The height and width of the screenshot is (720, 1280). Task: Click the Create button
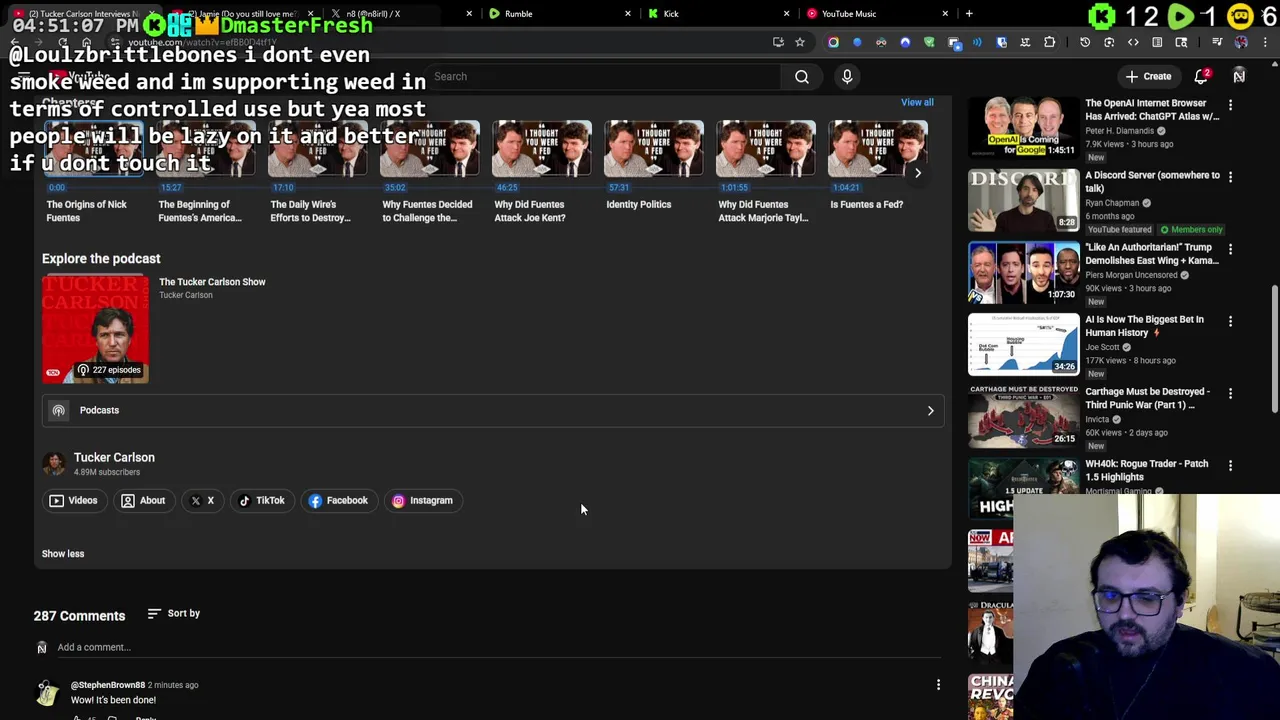click(1148, 77)
